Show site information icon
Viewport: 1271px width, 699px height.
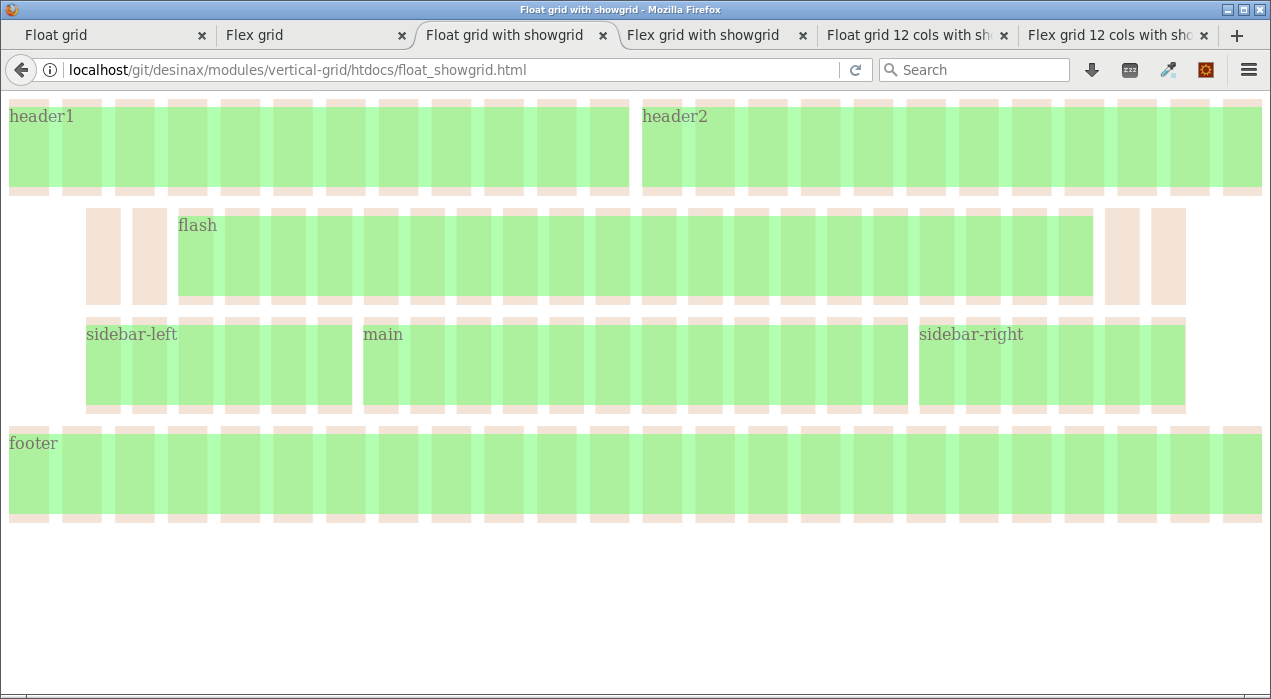50,70
